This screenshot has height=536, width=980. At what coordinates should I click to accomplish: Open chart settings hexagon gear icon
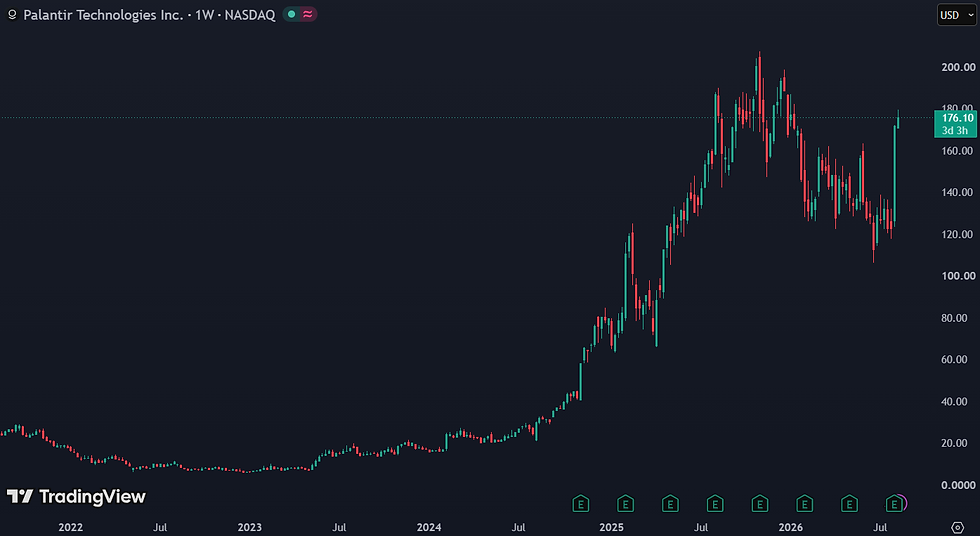[x=958, y=527]
